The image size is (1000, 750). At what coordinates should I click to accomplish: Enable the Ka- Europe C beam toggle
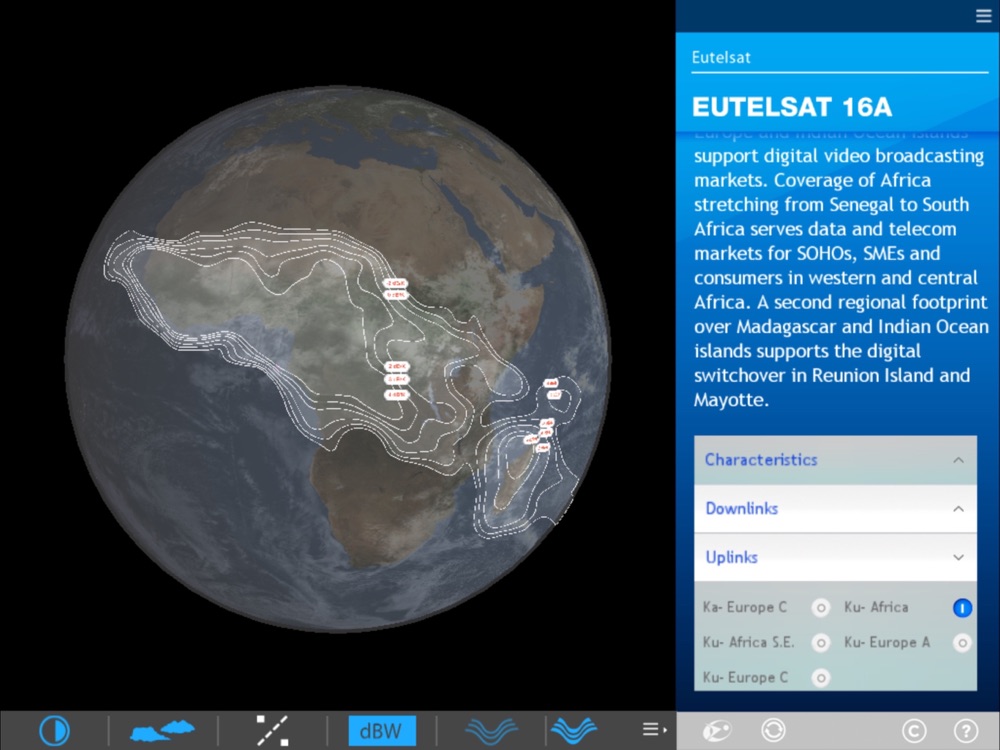821,608
